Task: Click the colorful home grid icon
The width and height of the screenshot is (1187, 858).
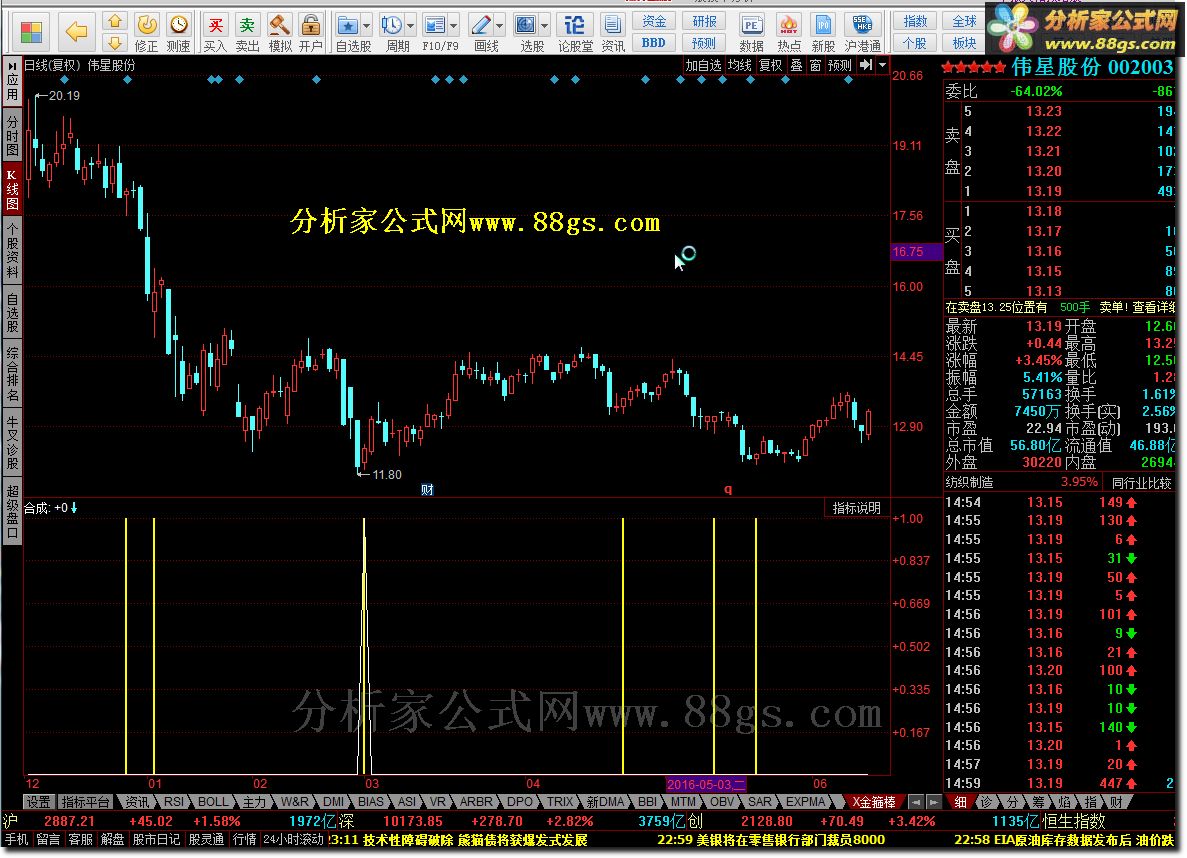Action: click(x=31, y=32)
